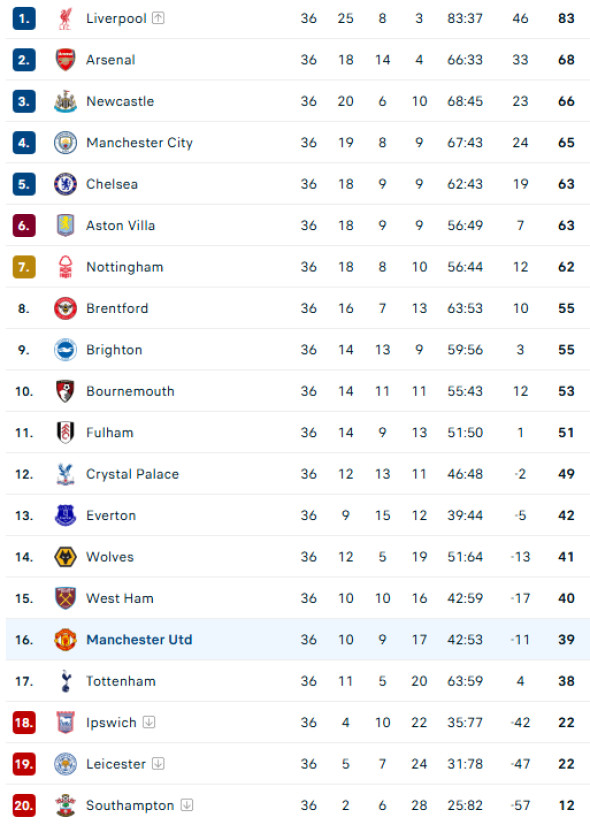Image resolution: width=590 pixels, height=824 pixels.
Task: Click the relegation arrow icon beside Southampton
Action: [187, 805]
